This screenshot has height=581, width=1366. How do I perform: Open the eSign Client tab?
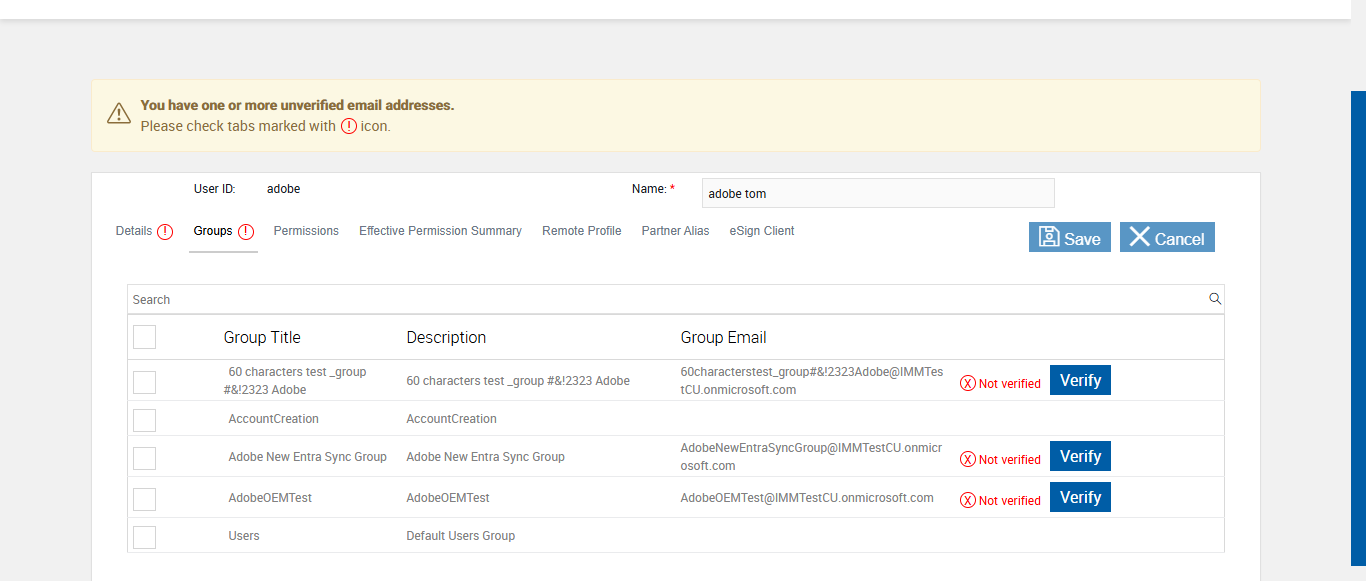[x=762, y=231]
